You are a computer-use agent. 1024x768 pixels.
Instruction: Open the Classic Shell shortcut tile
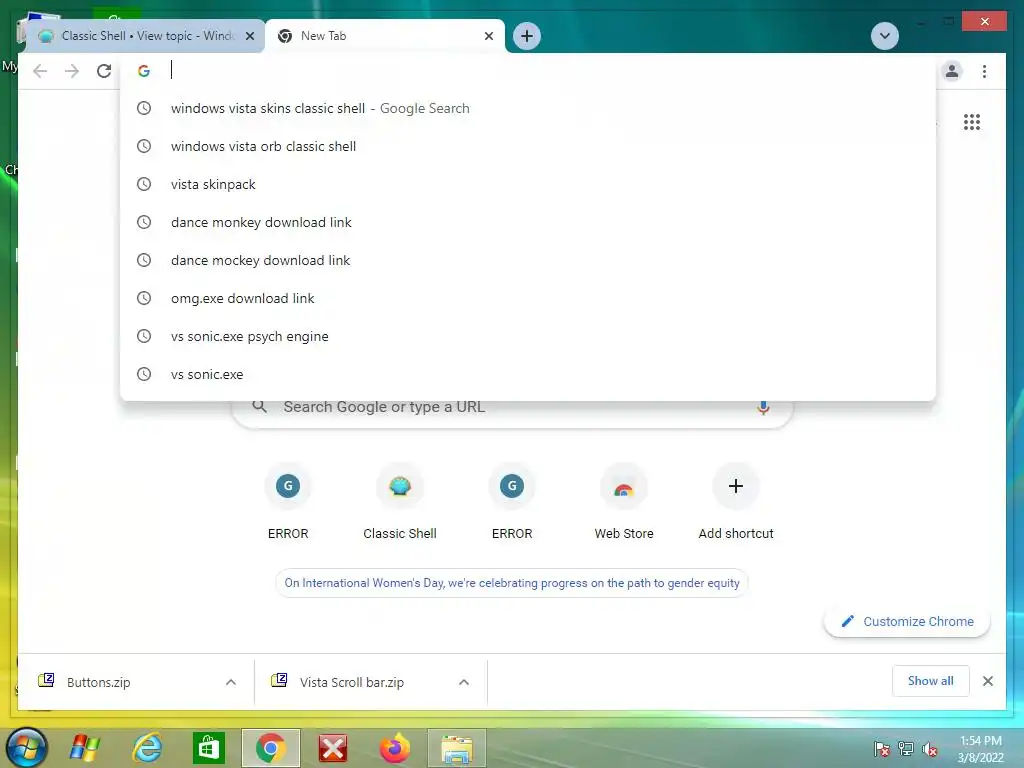click(400, 502)
